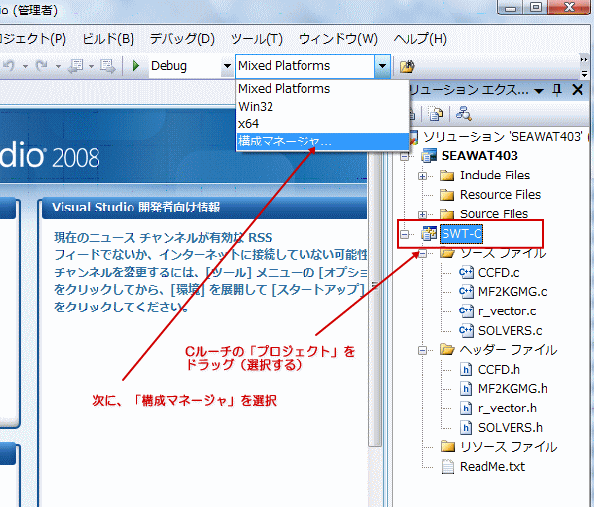Screen dimensions: 594x507
Task: Select Win32 in the platform list
Action: coord(322,106)
